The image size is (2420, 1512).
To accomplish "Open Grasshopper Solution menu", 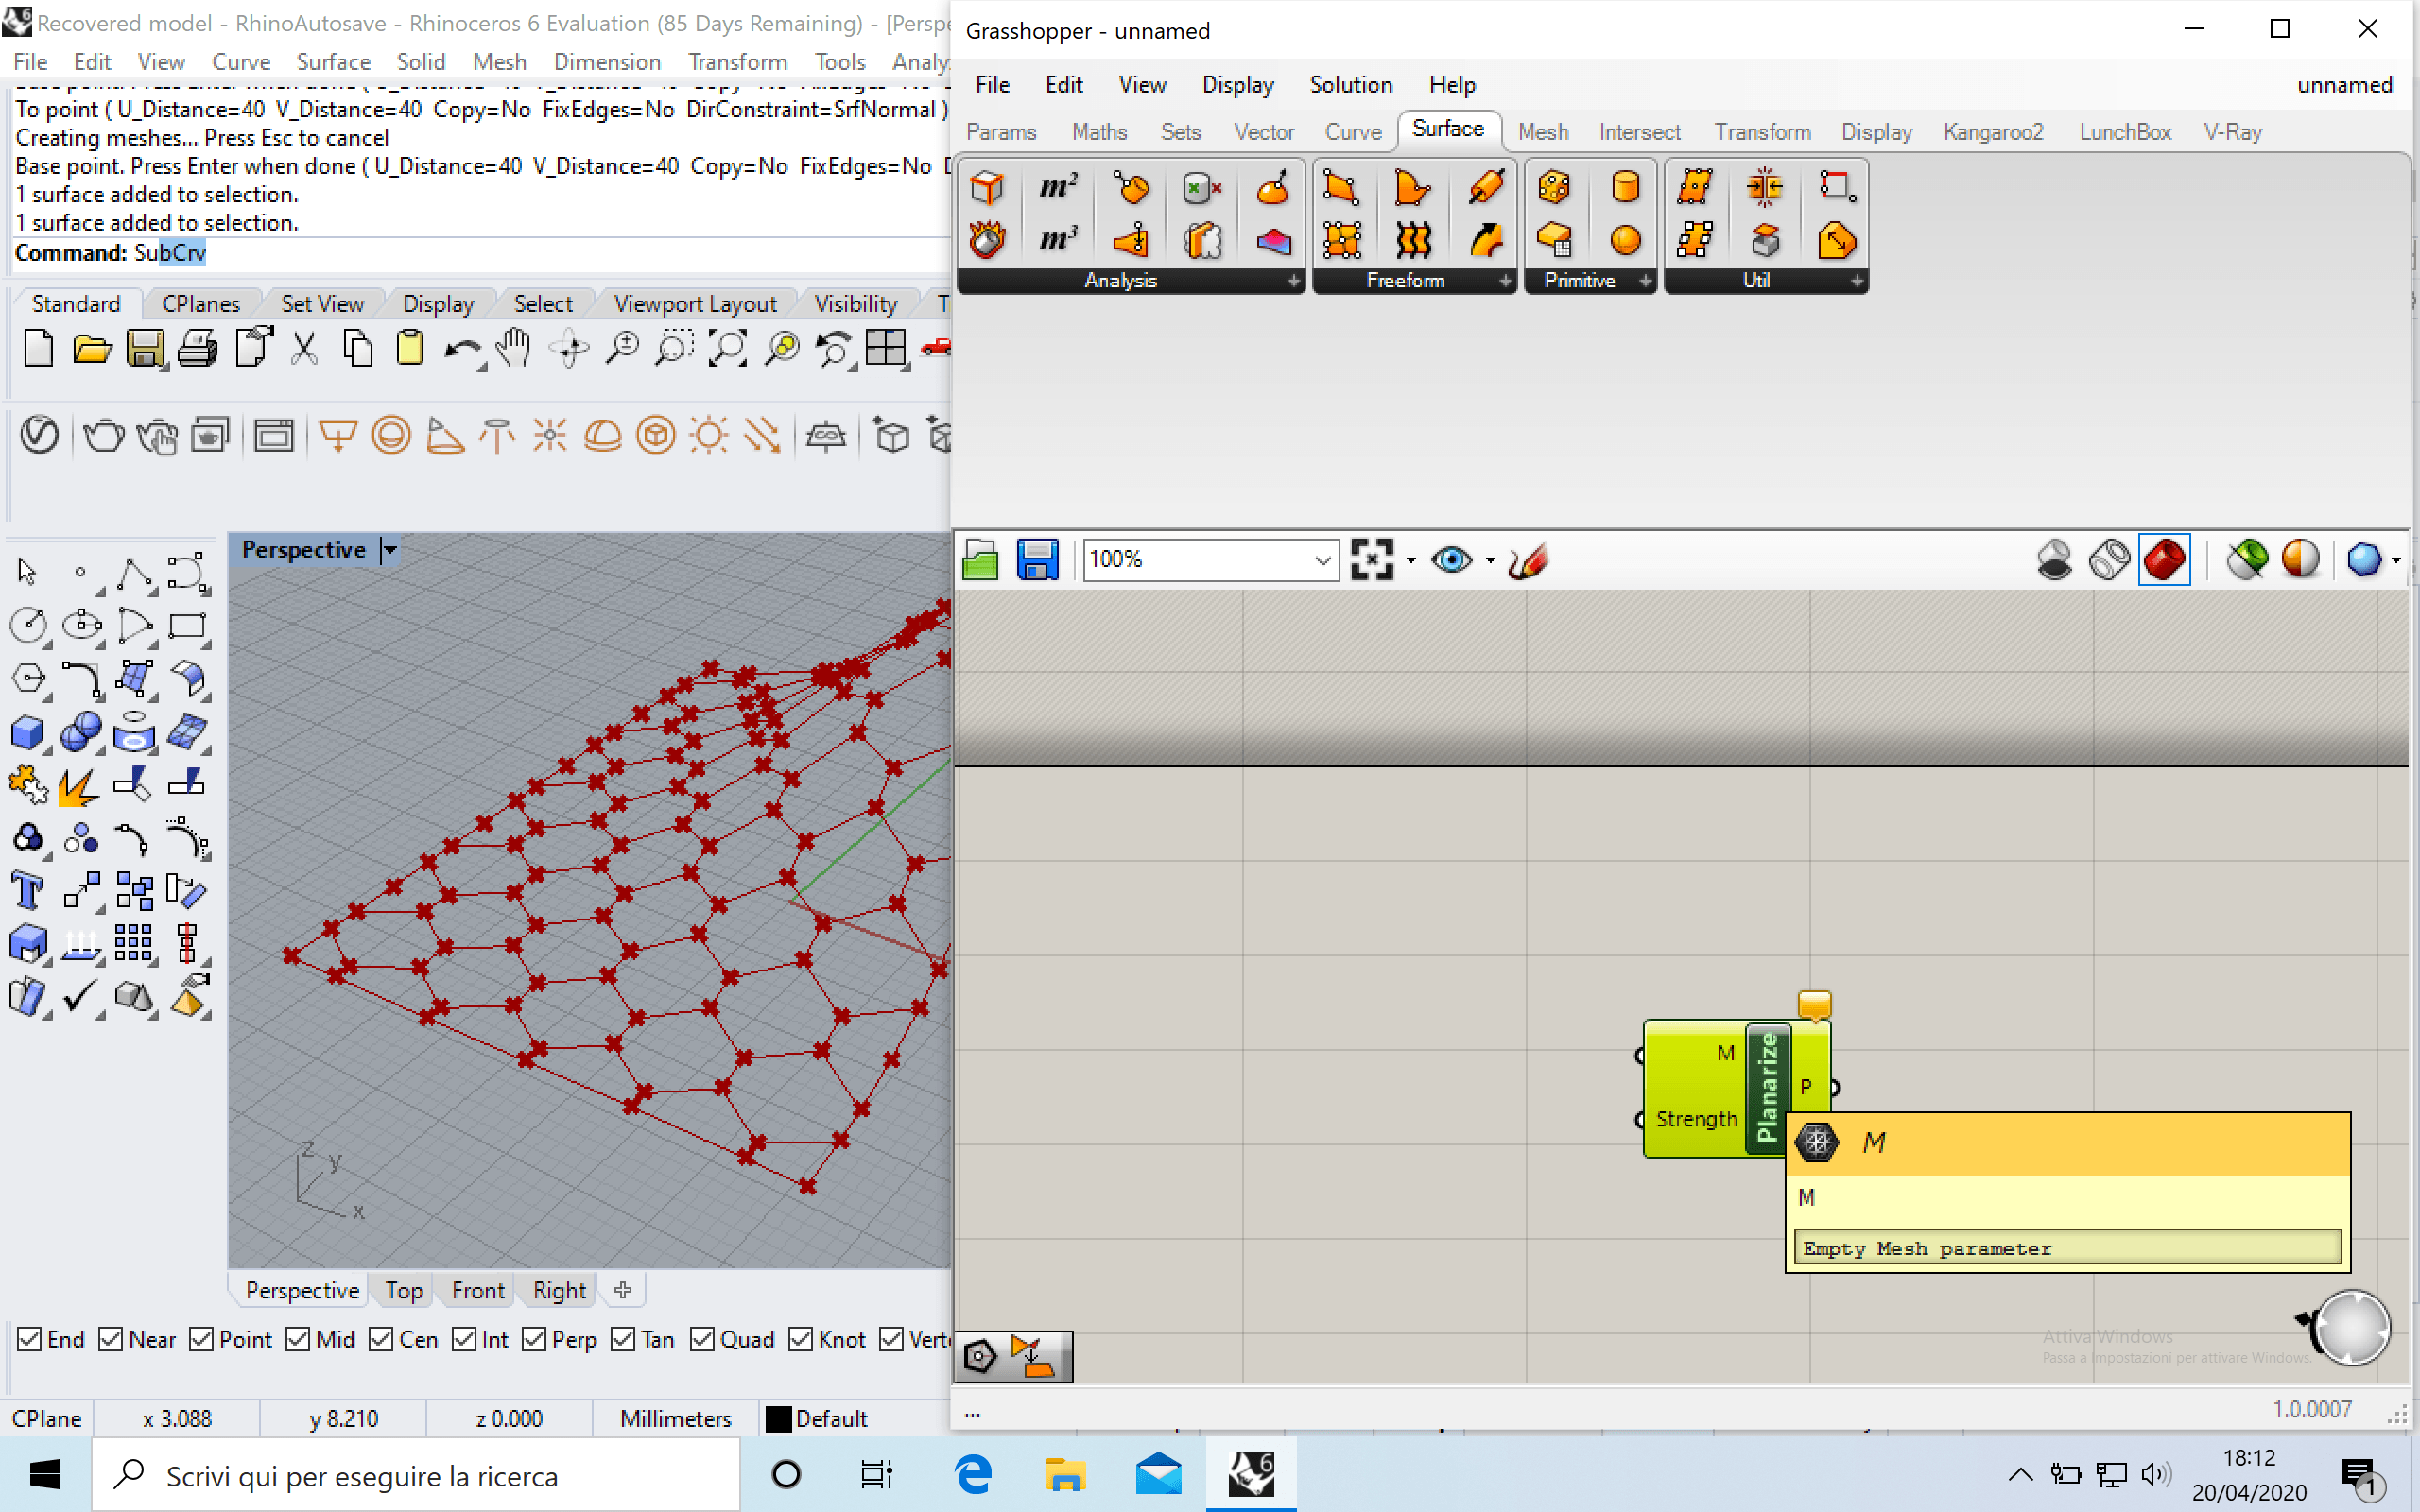I will click(x=1350, y=85).
